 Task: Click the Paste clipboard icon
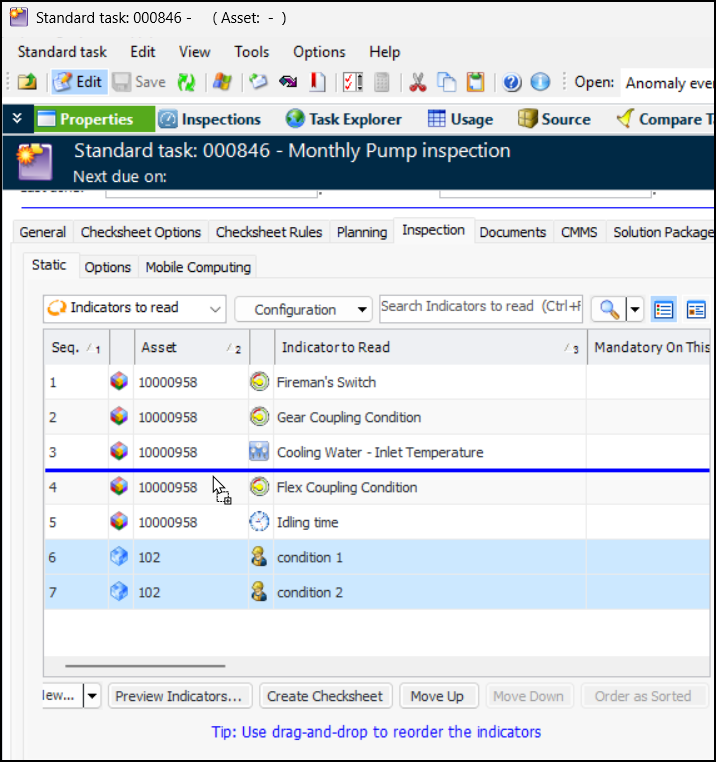(x=475, y=82)
